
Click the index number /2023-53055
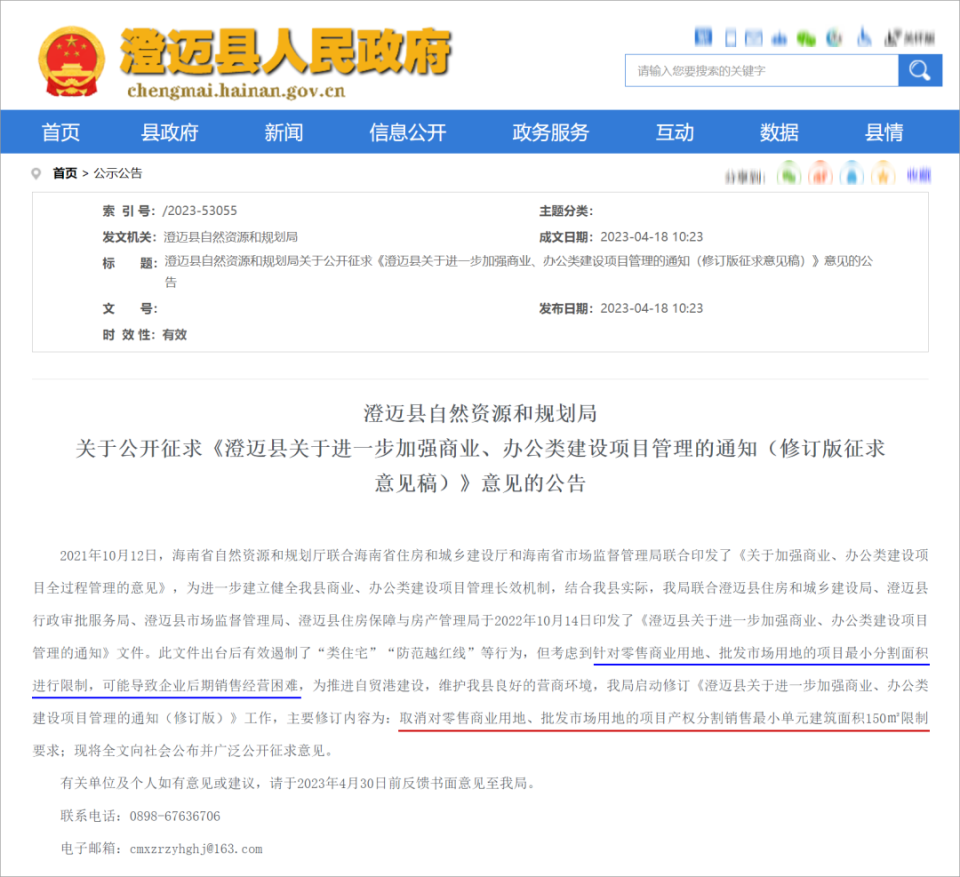tap(200, 211)
